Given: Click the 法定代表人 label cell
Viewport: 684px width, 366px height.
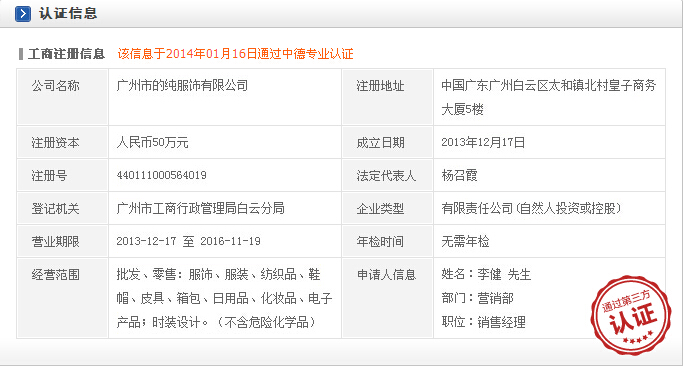Looking at the screenshot, I should tap(388, 175).
